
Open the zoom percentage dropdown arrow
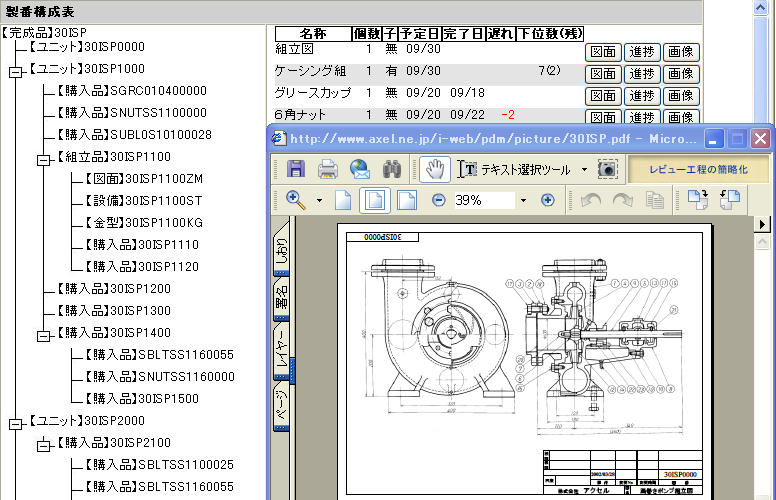tap(524, 200)
